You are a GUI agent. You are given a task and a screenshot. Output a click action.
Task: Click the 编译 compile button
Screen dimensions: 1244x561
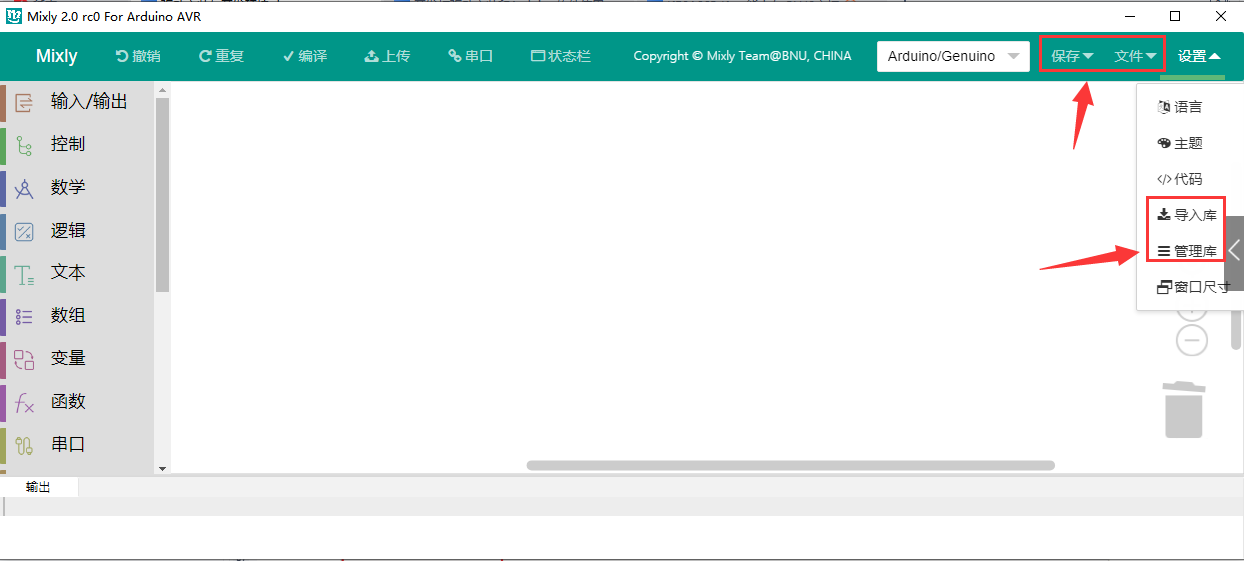pos(305,56)
